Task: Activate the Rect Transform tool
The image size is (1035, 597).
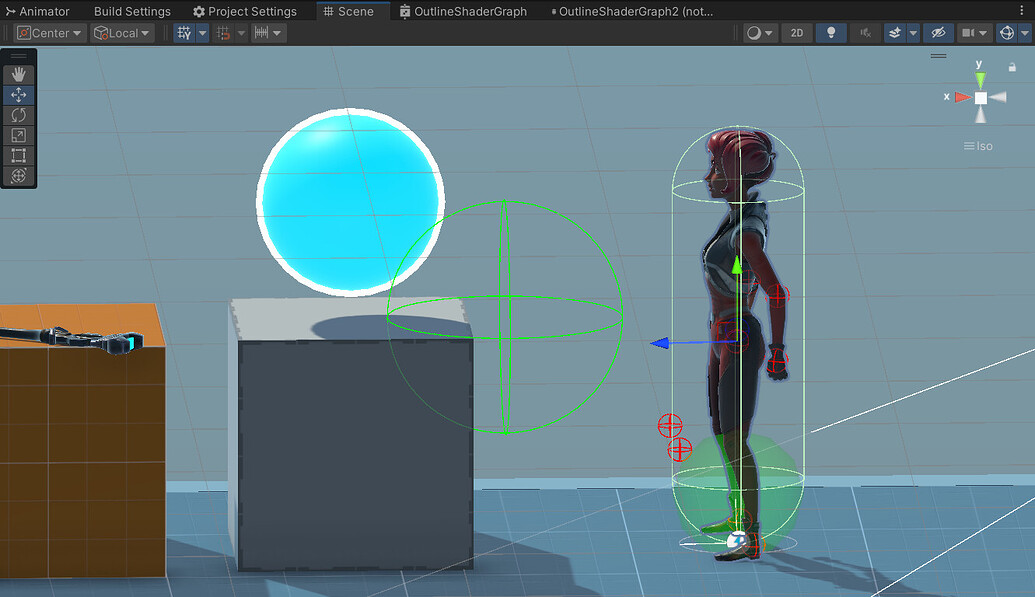Action: coord(18,155)
